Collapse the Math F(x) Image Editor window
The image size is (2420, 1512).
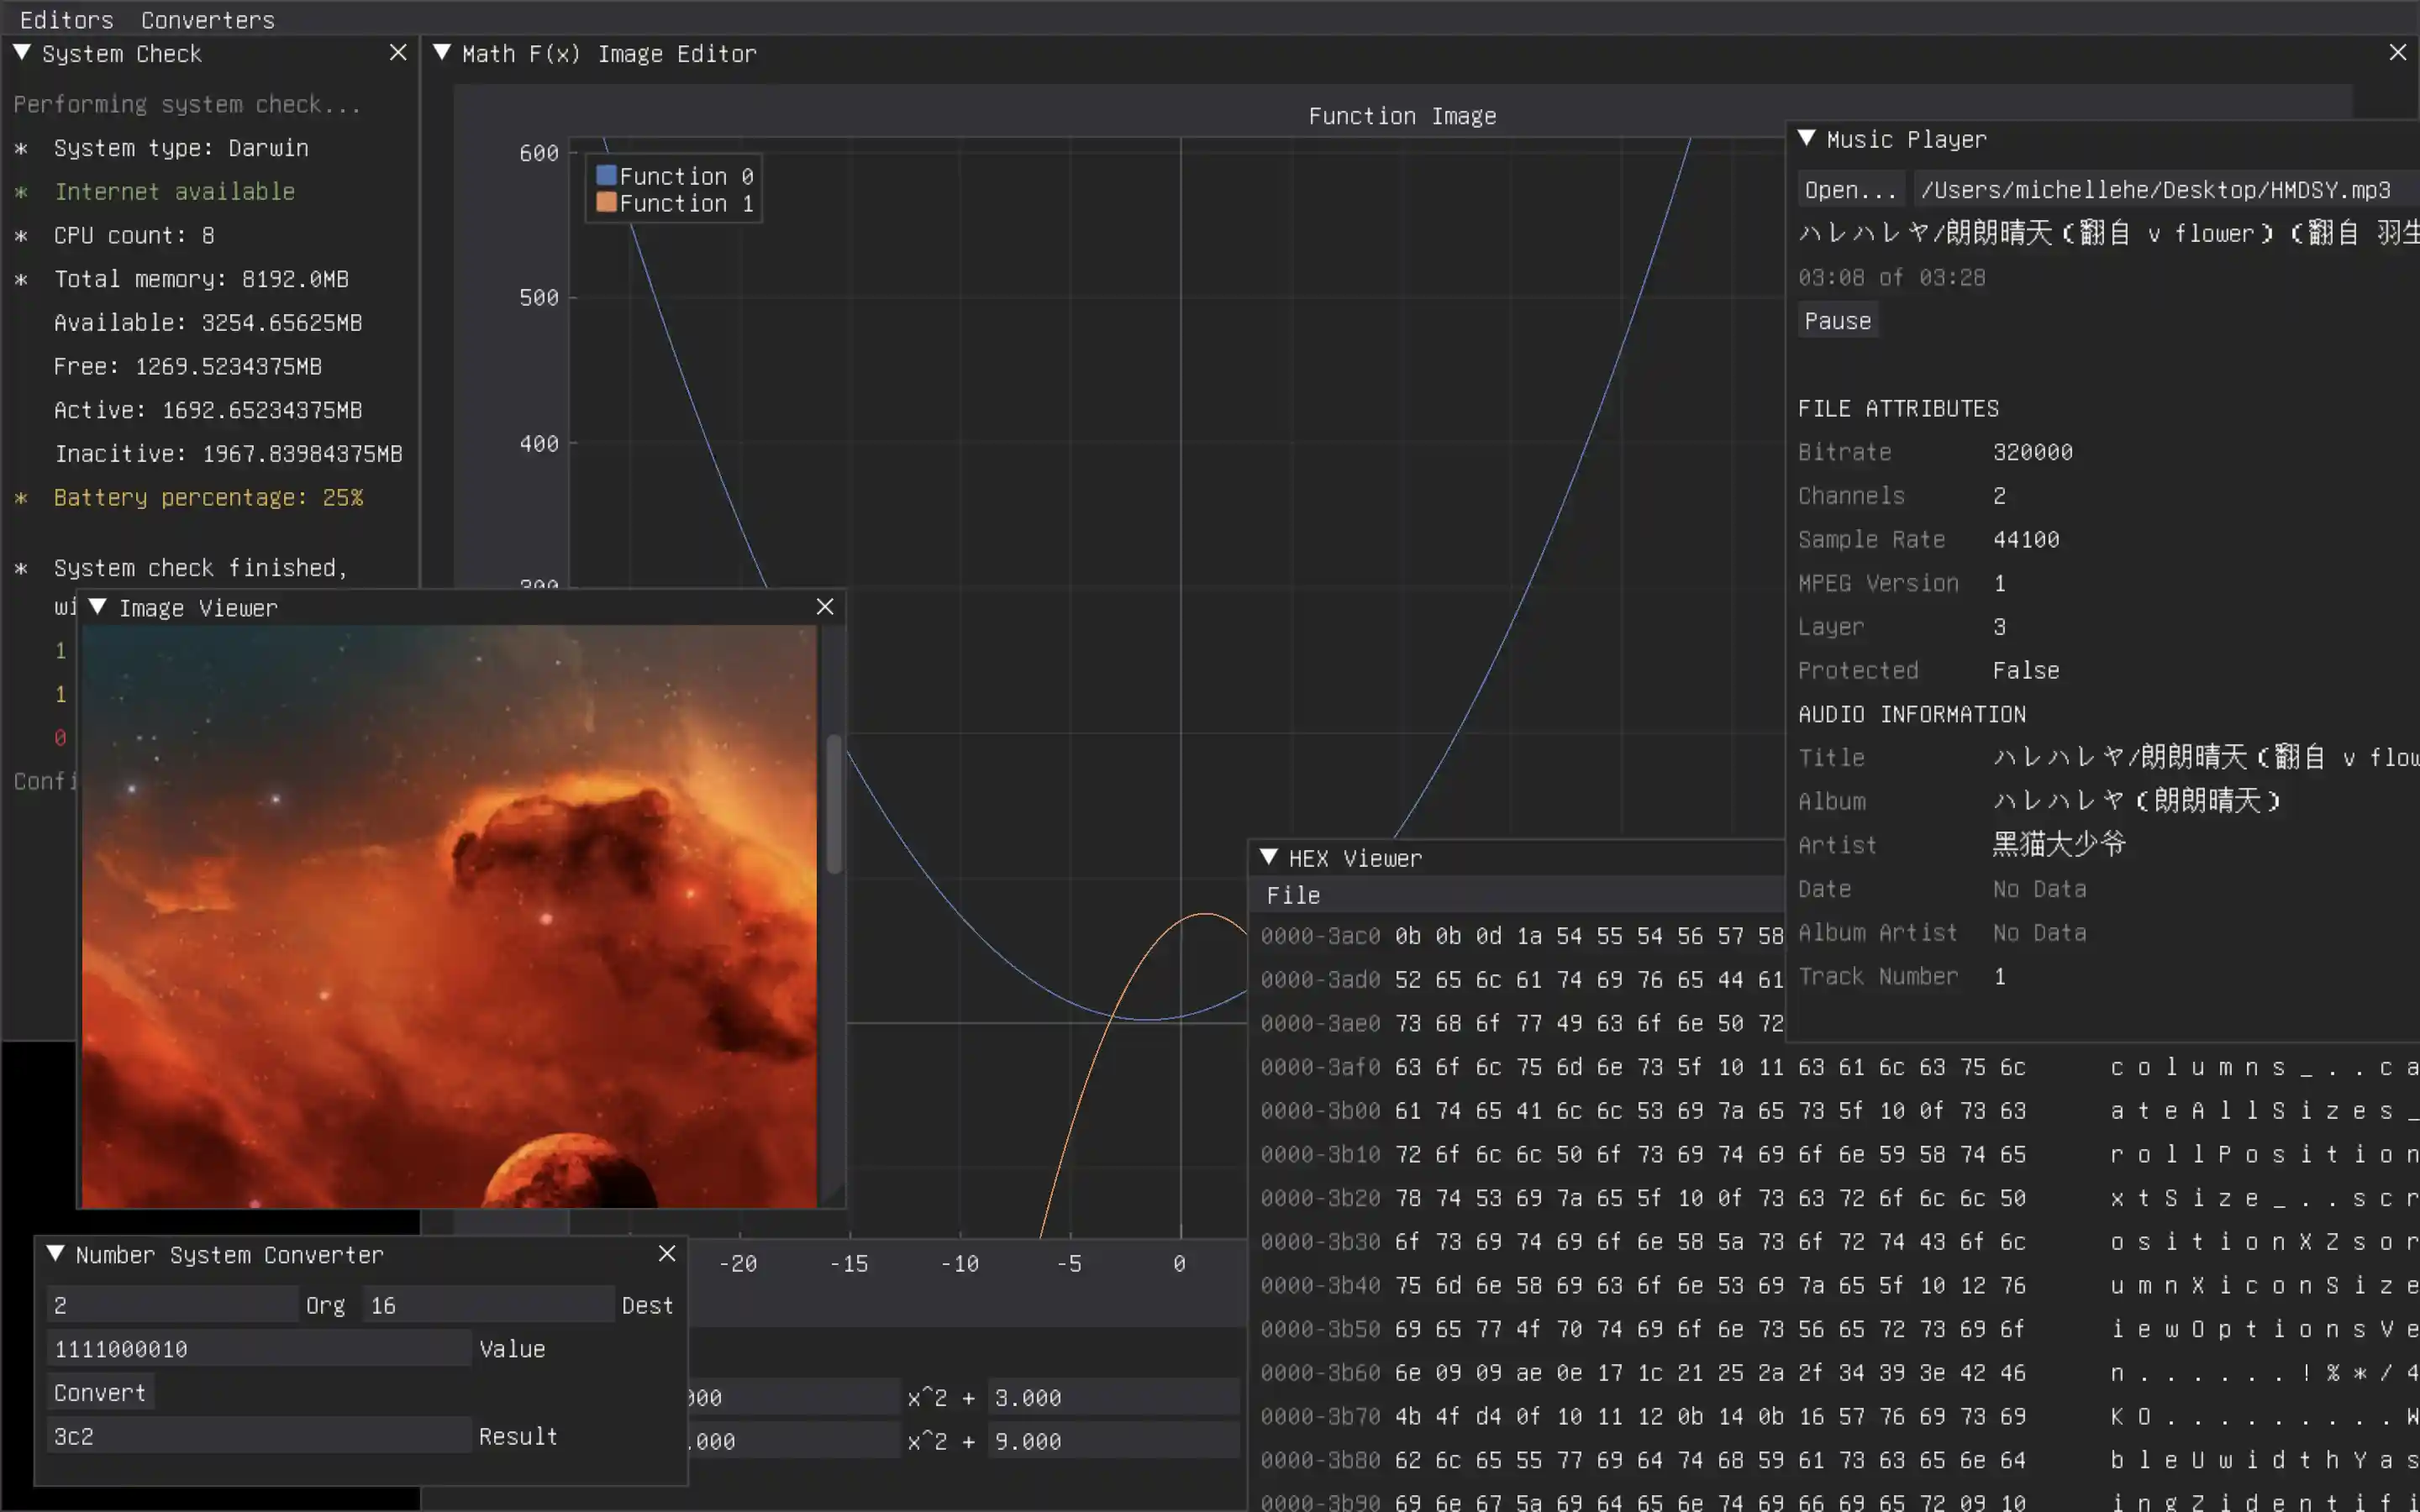tap(441, 53)
